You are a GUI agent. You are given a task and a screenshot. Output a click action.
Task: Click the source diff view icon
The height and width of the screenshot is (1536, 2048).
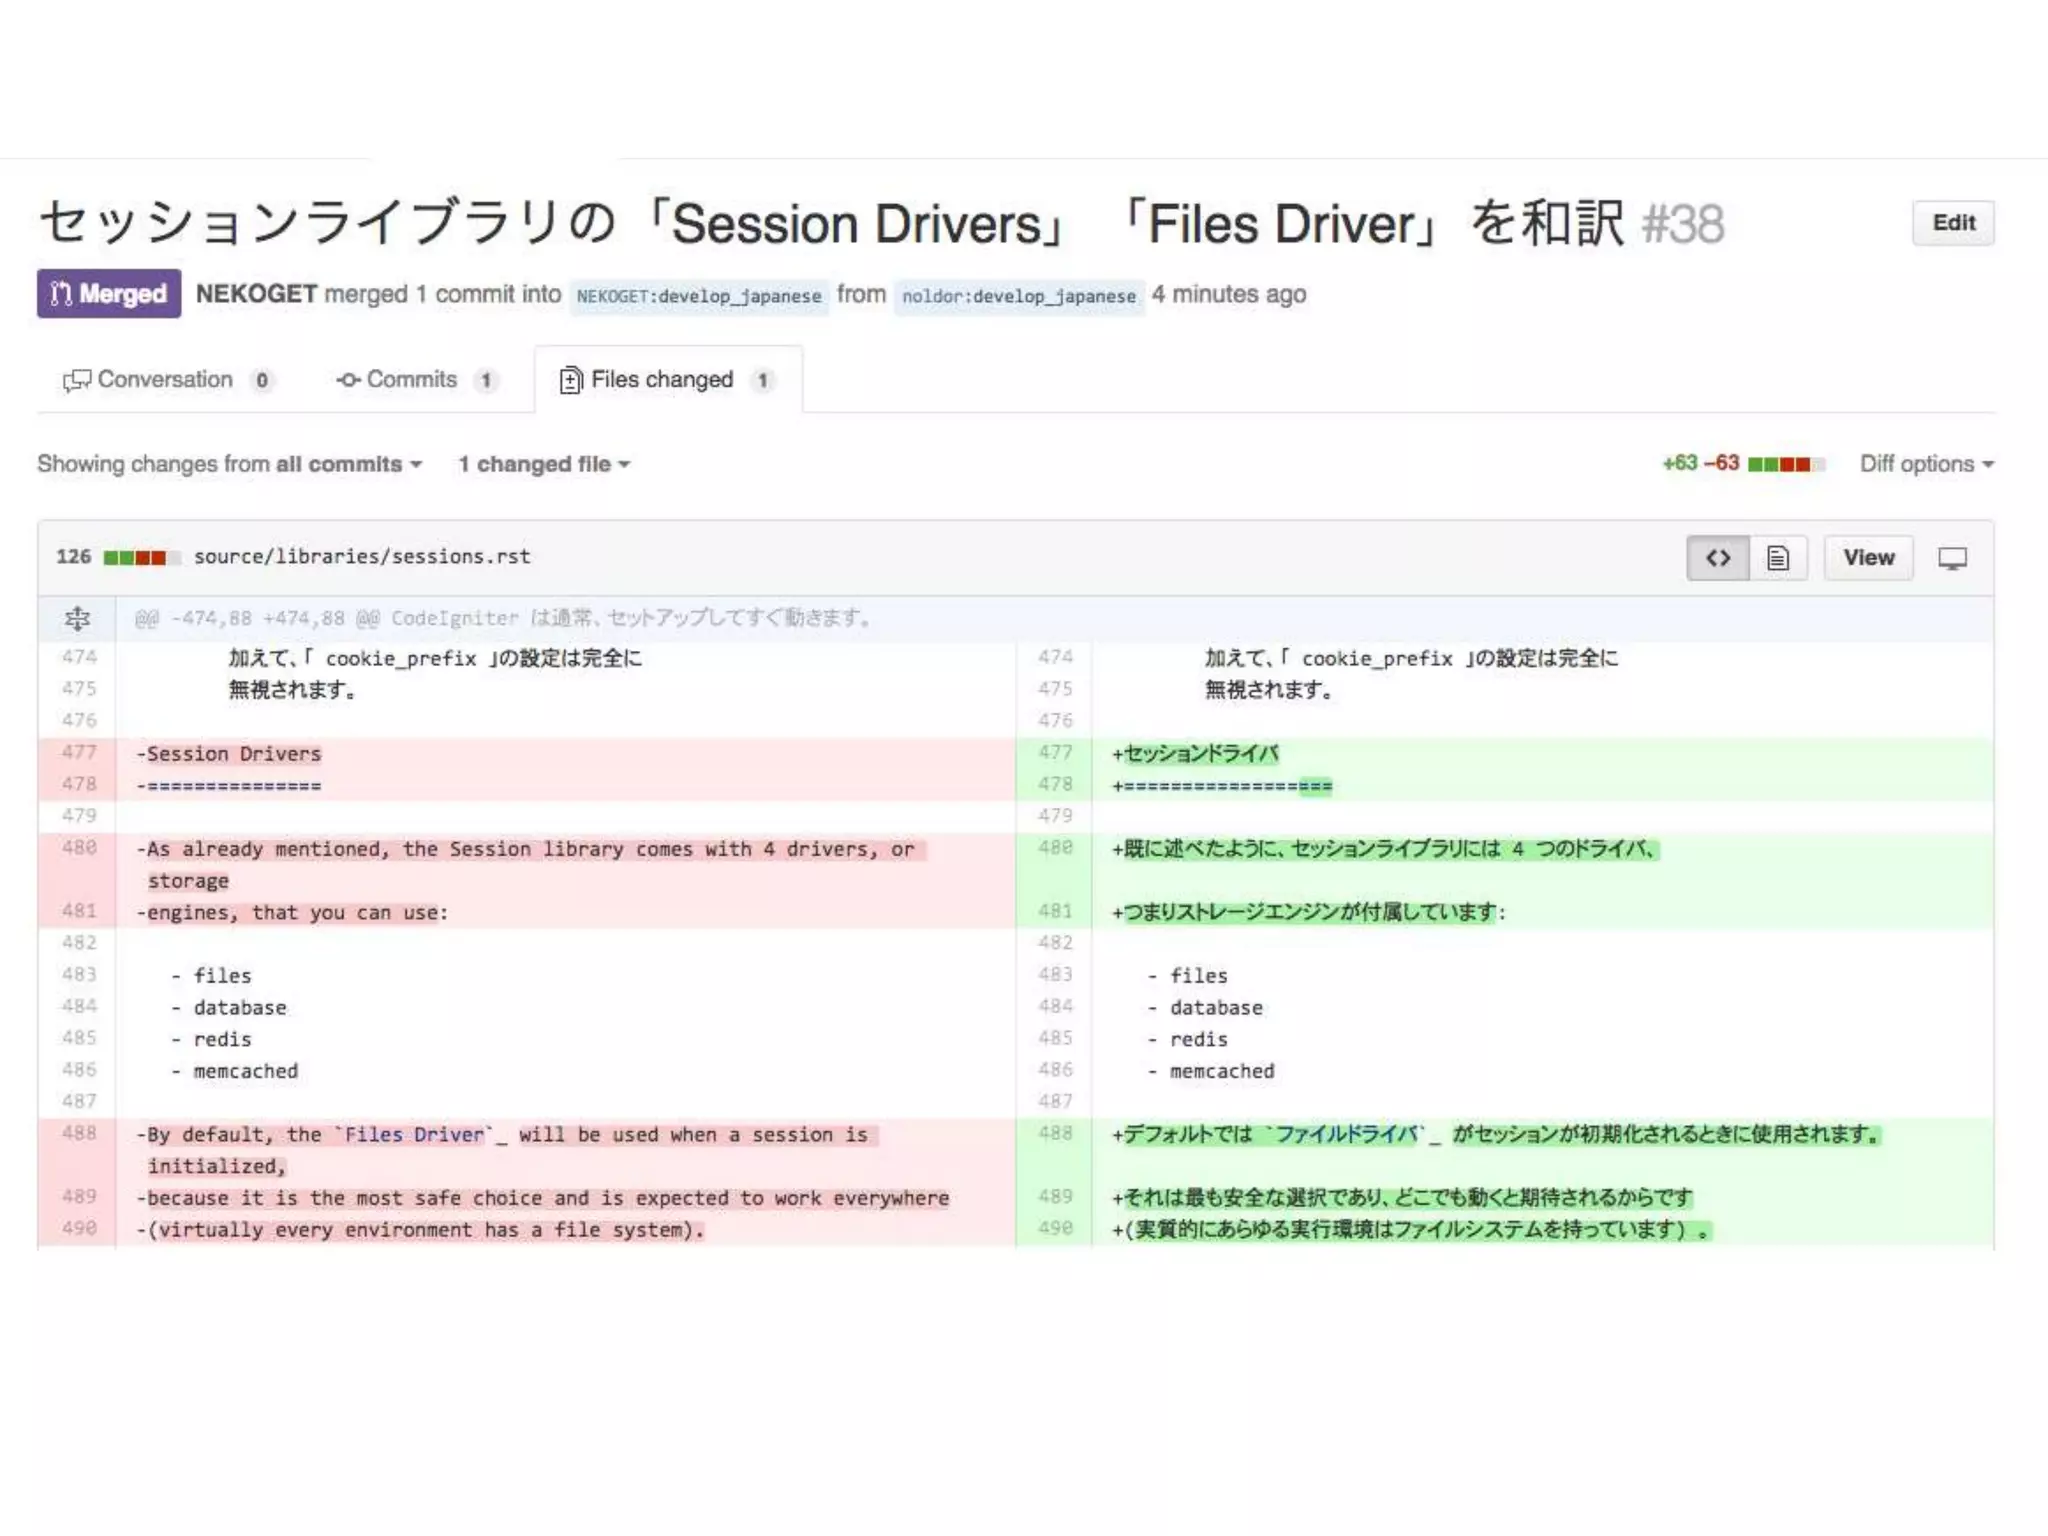coord(1717,558)
